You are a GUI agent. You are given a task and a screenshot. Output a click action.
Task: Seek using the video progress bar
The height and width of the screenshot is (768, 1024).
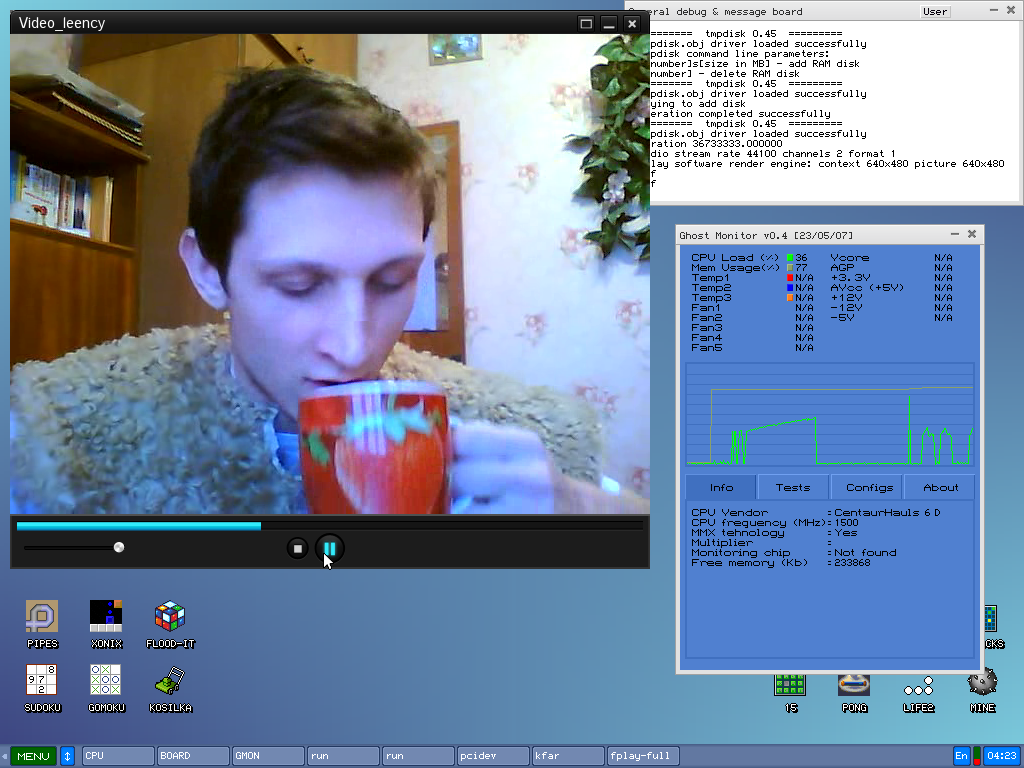coord(330,525)
